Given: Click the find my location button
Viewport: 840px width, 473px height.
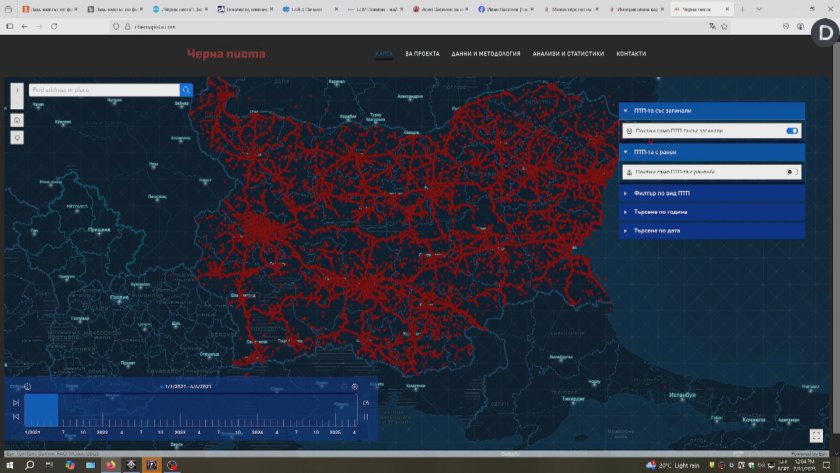Looking at the screenshot, I should click(x=17, y=137).
